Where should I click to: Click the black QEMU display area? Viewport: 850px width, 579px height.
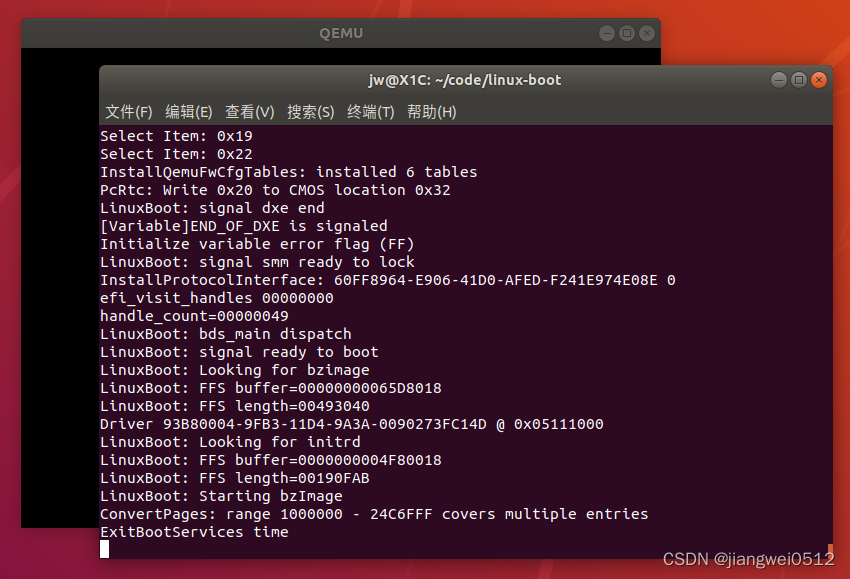(60, 287)
